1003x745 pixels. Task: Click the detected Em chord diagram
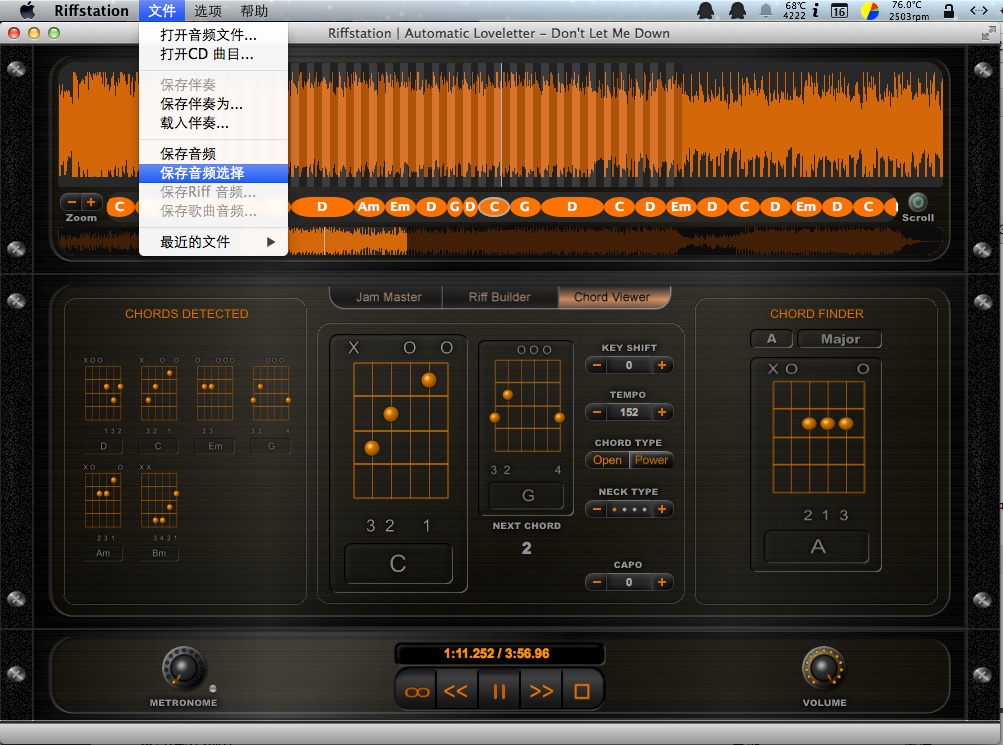[215, 393]
